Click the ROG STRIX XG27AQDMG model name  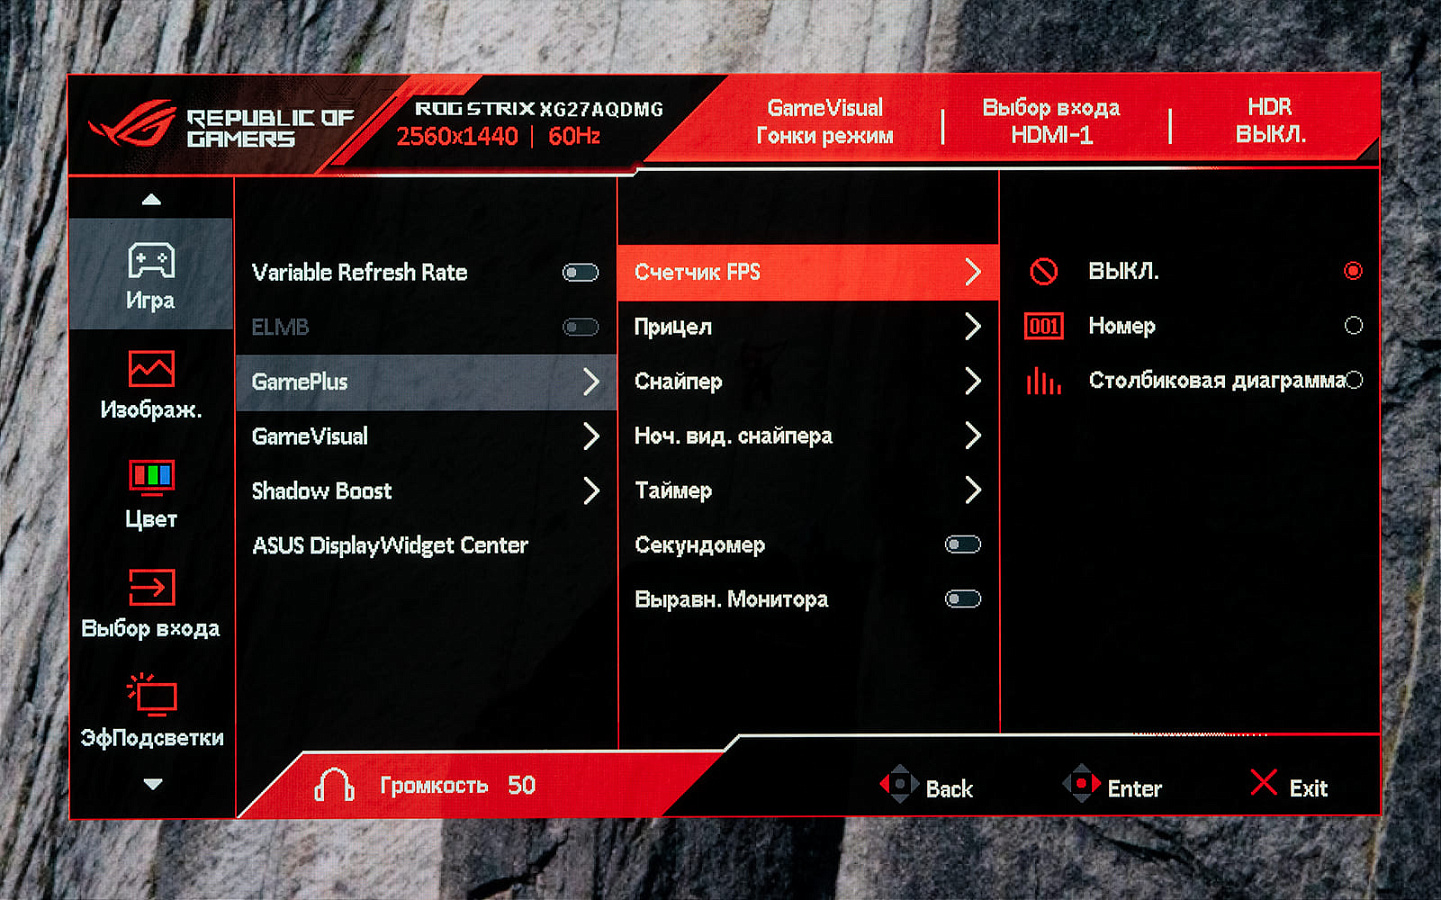[x=539, y=109]
